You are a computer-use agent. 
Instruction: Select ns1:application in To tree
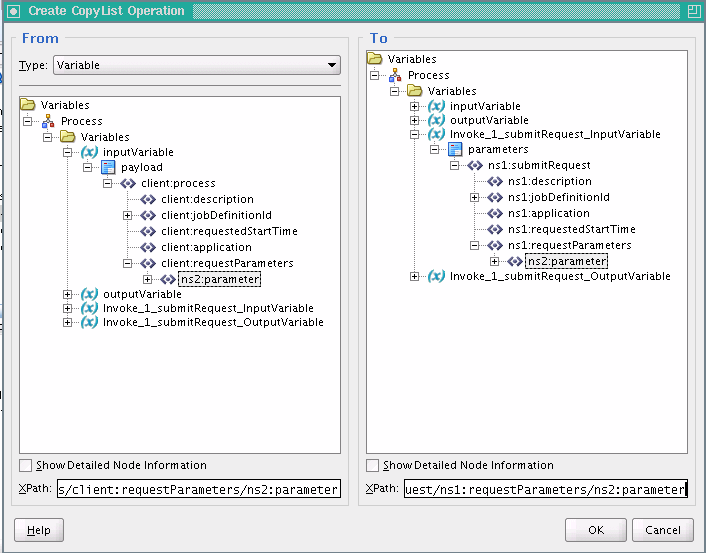click(x=549, y=213)
